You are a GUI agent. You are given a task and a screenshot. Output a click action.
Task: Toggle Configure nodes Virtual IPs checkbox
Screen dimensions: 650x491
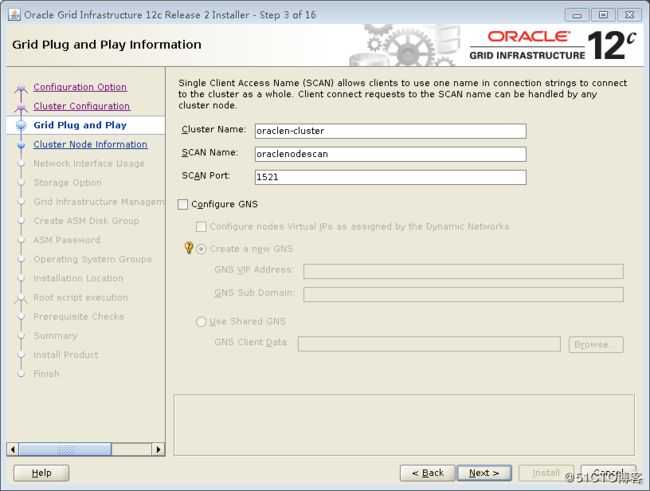(201, 226)
